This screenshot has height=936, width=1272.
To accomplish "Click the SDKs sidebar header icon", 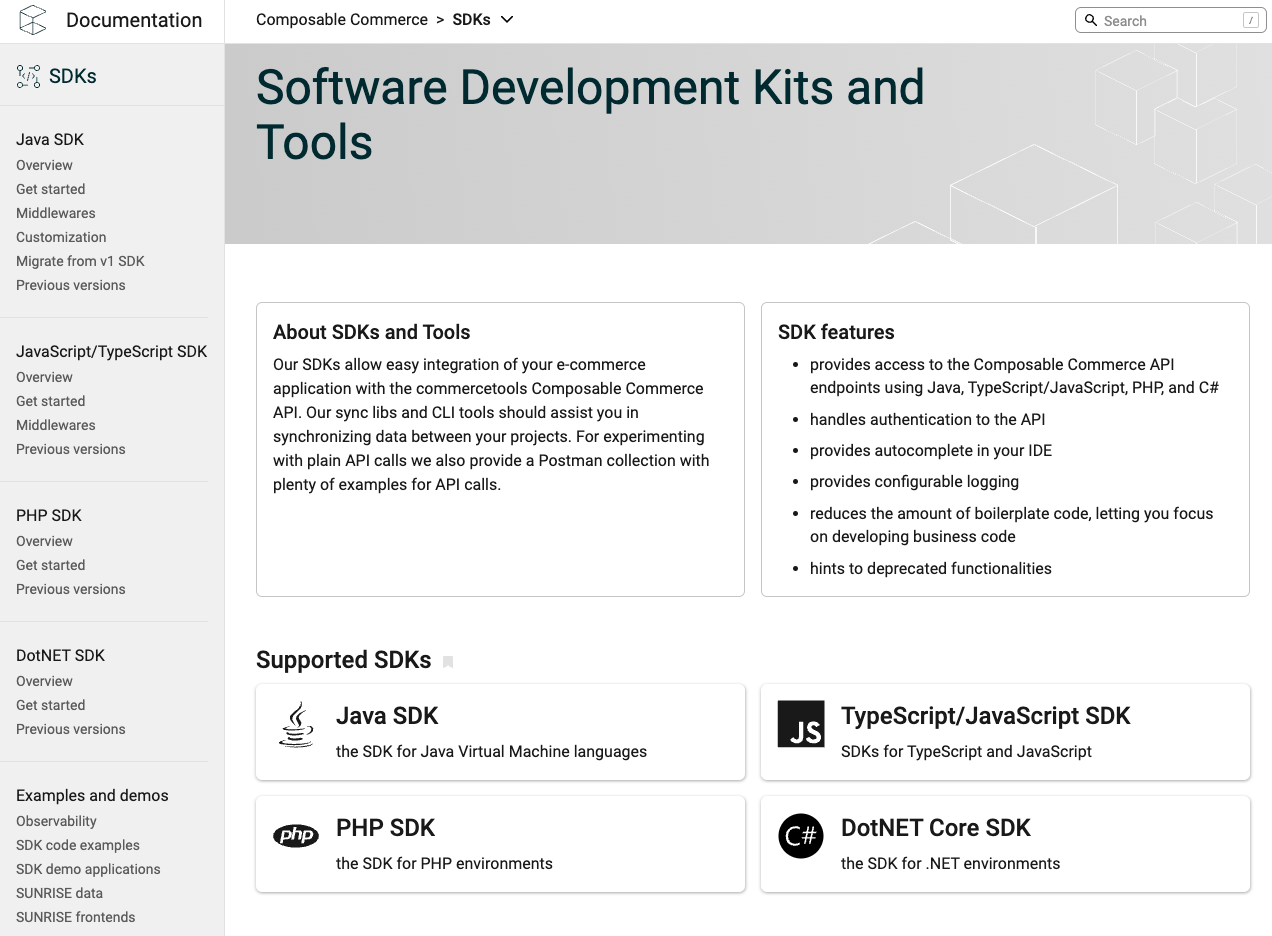I will 28,76.
